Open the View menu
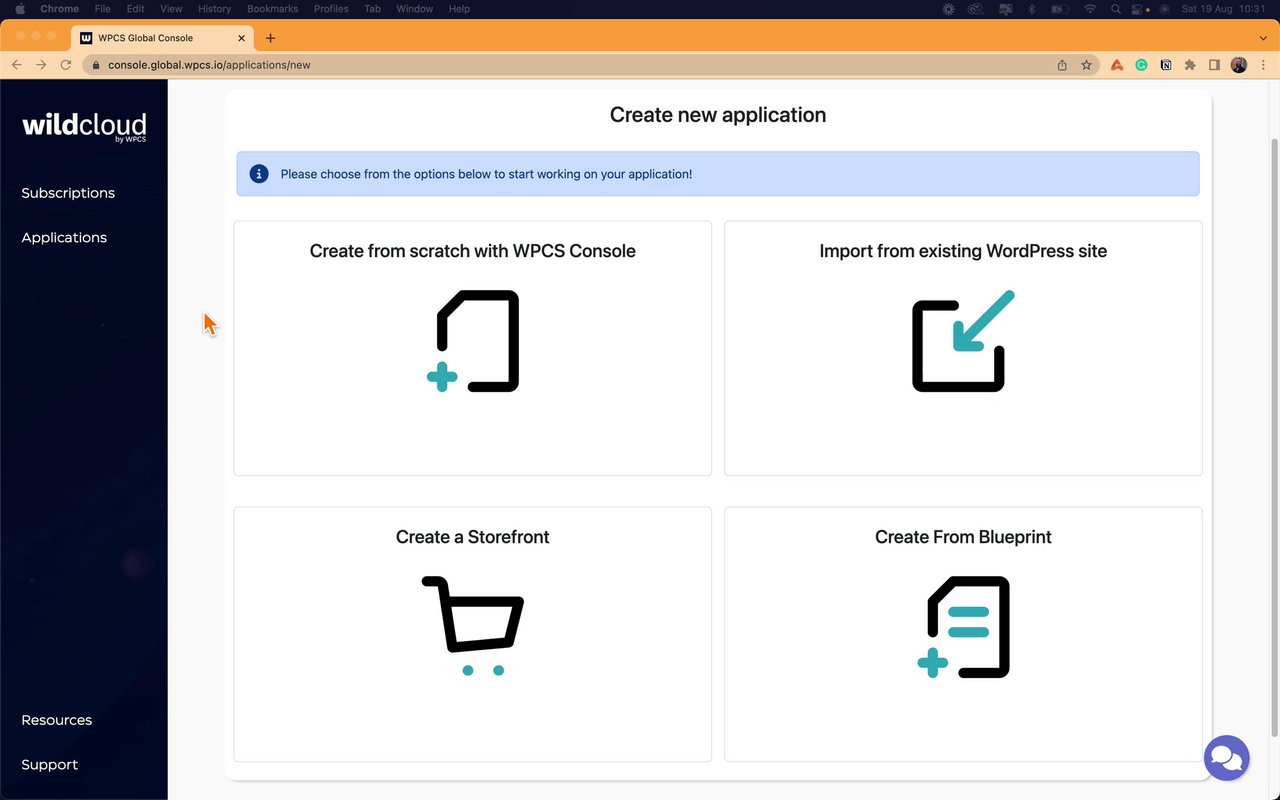This screenshot has width=1280, height=800. coord(171,9)
